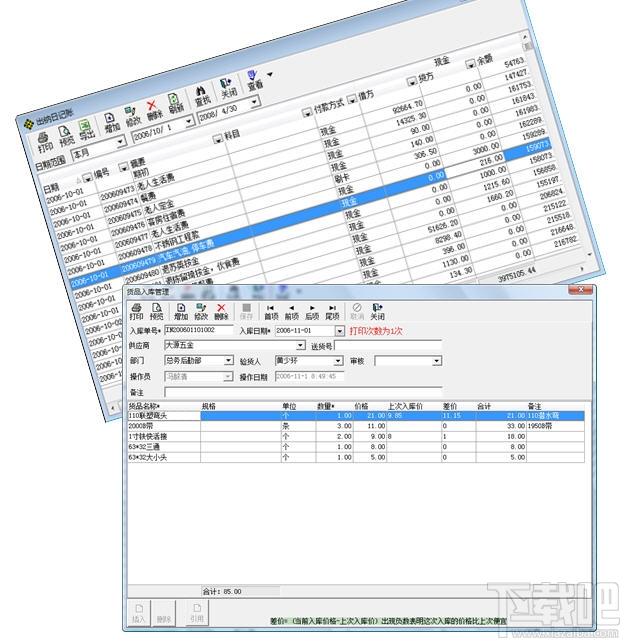Open the 入库日期 date dropdown
The width and height of the screenshot is (627, 643).
340,331
